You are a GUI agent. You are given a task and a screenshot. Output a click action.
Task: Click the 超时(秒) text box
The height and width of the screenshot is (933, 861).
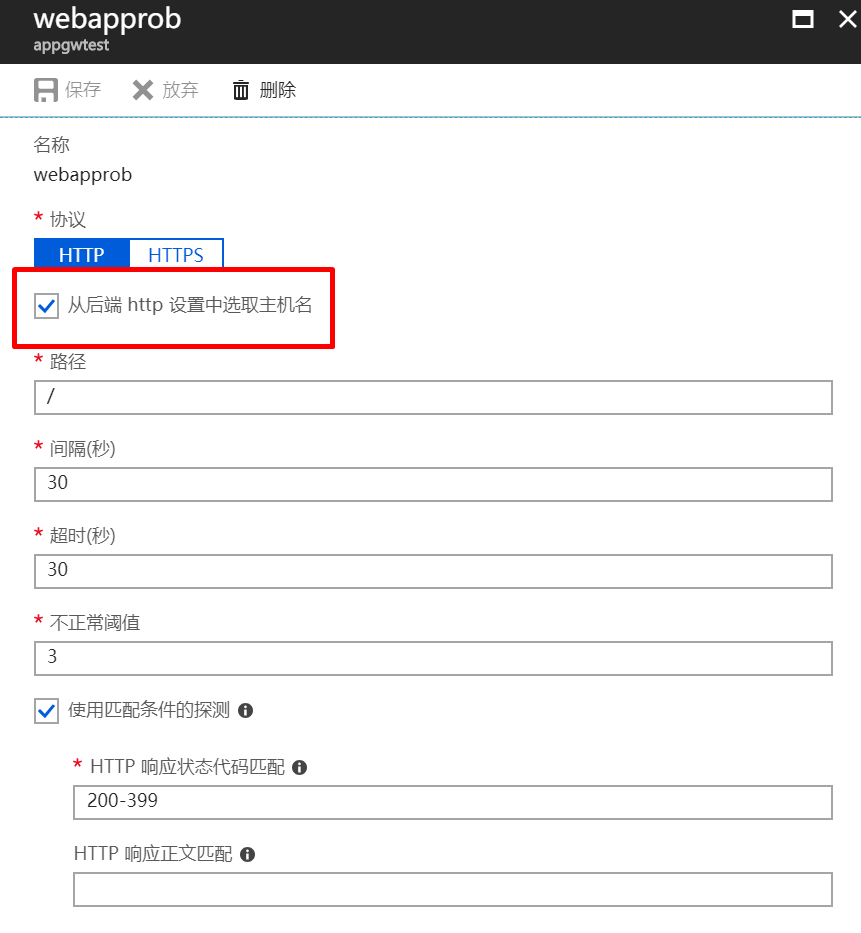432,571
